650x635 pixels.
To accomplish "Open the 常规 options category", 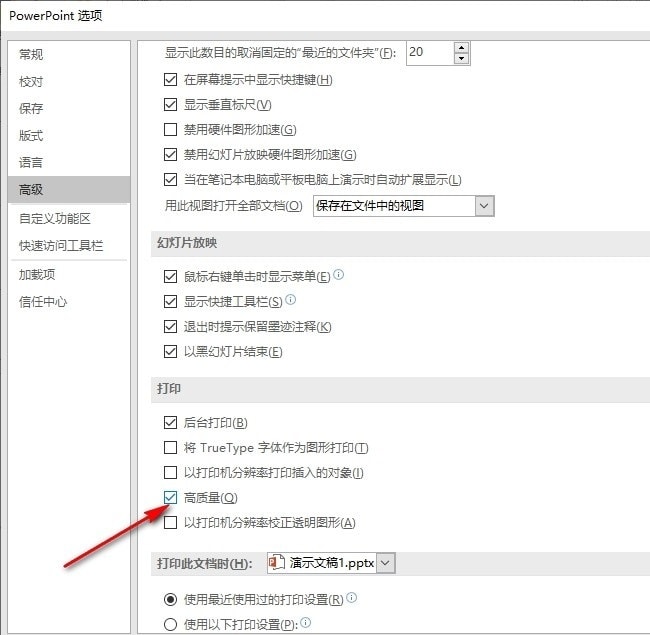I will pyautogui.click(x=32, y=54).
